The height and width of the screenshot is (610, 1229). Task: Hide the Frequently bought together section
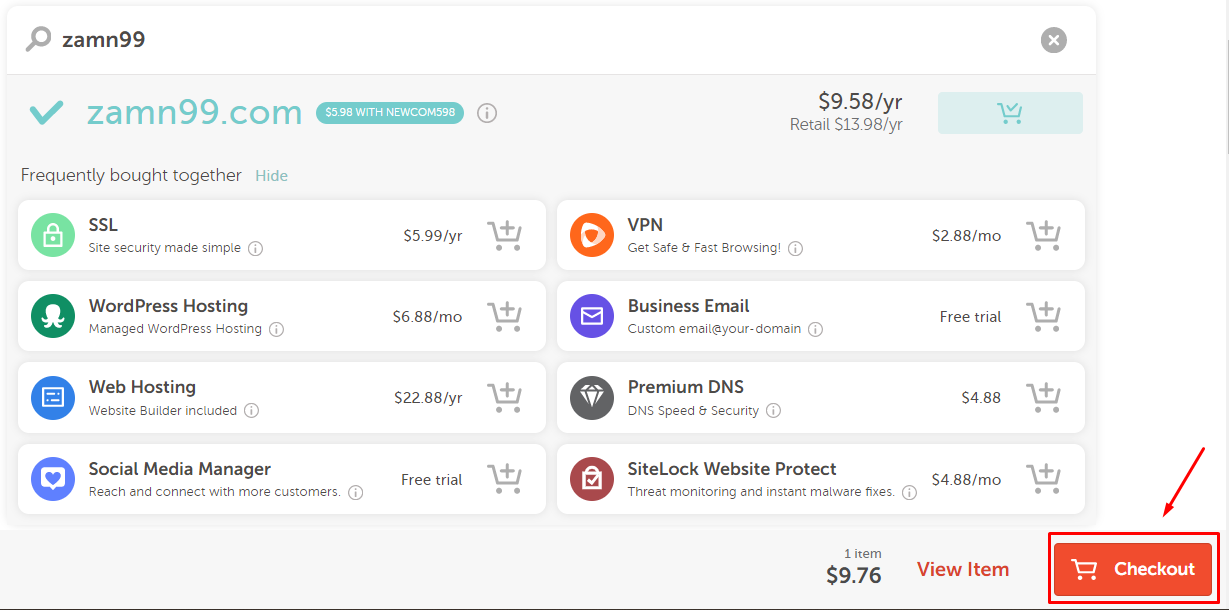tap(271, 176)
